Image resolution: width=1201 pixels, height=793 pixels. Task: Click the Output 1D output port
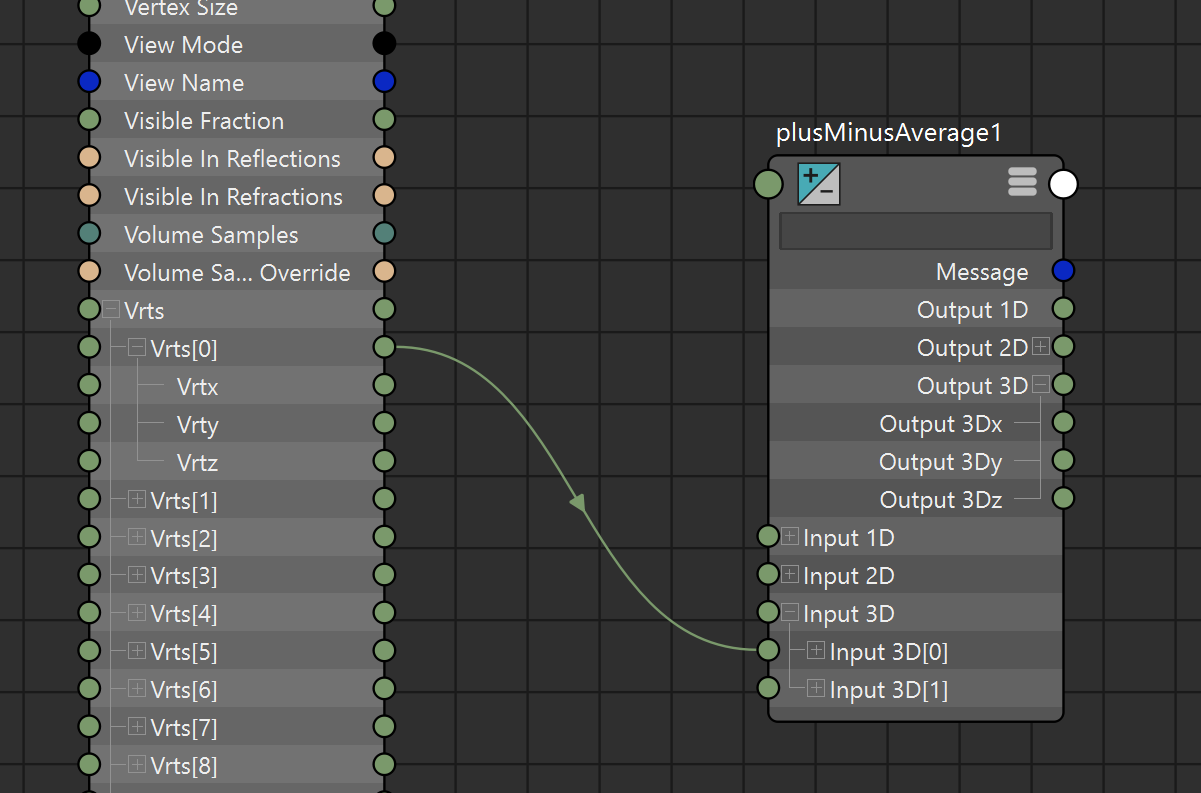[1063, 309]
